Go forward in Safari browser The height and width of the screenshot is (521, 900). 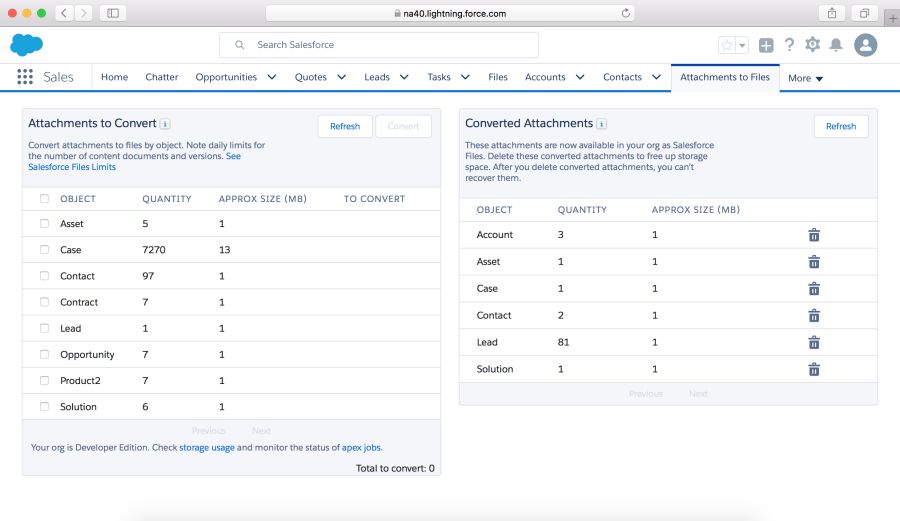[83, 13]
